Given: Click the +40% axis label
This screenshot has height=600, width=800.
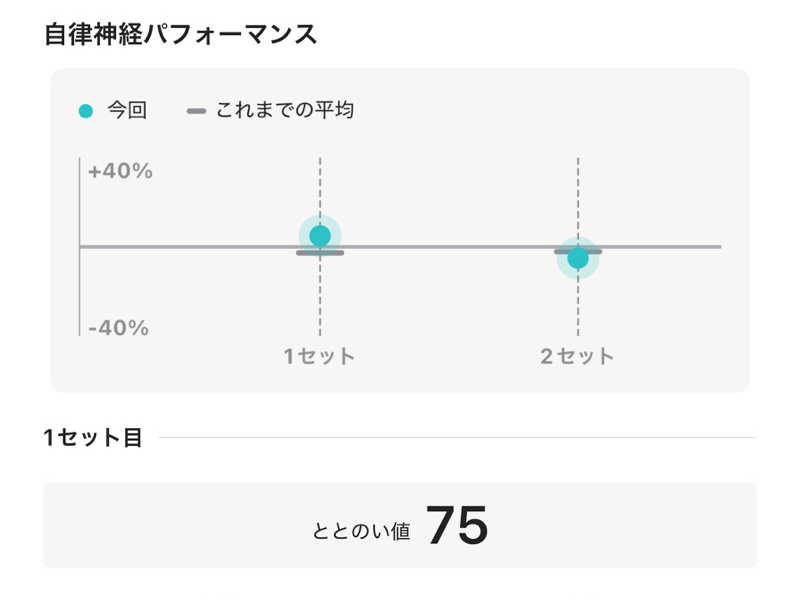Looking at the screenshot, I should pos(120,172).
